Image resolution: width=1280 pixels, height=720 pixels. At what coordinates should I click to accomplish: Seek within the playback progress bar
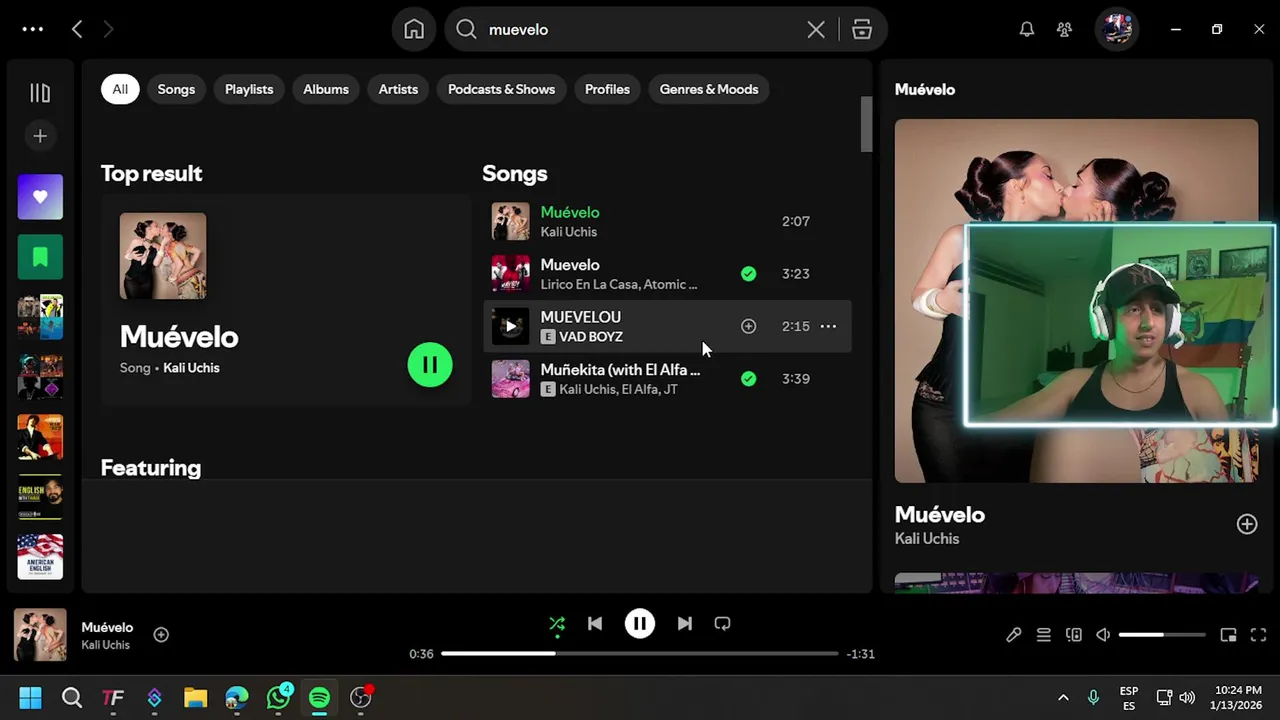(x=640, y=654)
